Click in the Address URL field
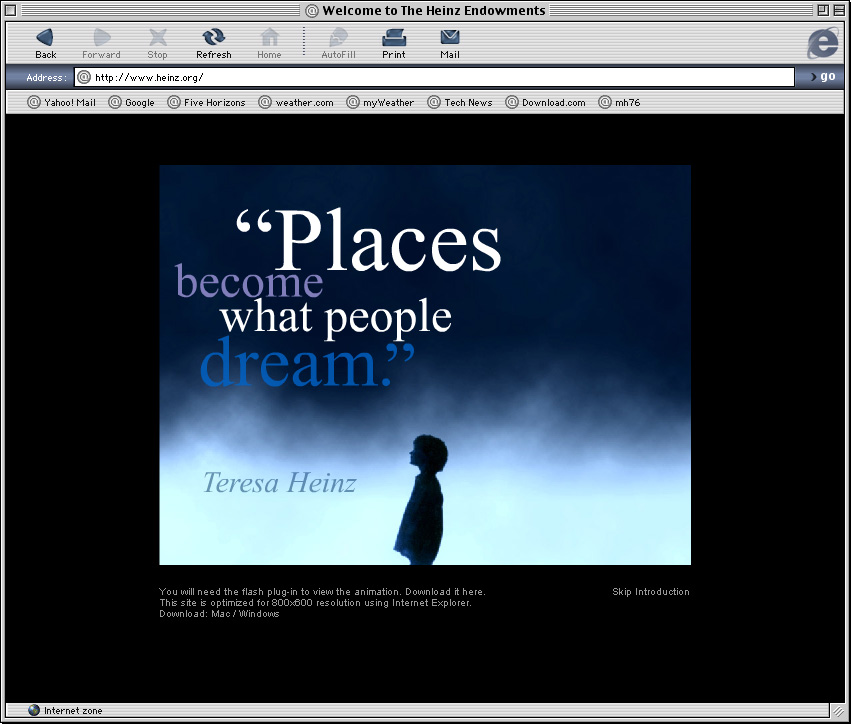 pyautogui.click(x=440, y=77)
